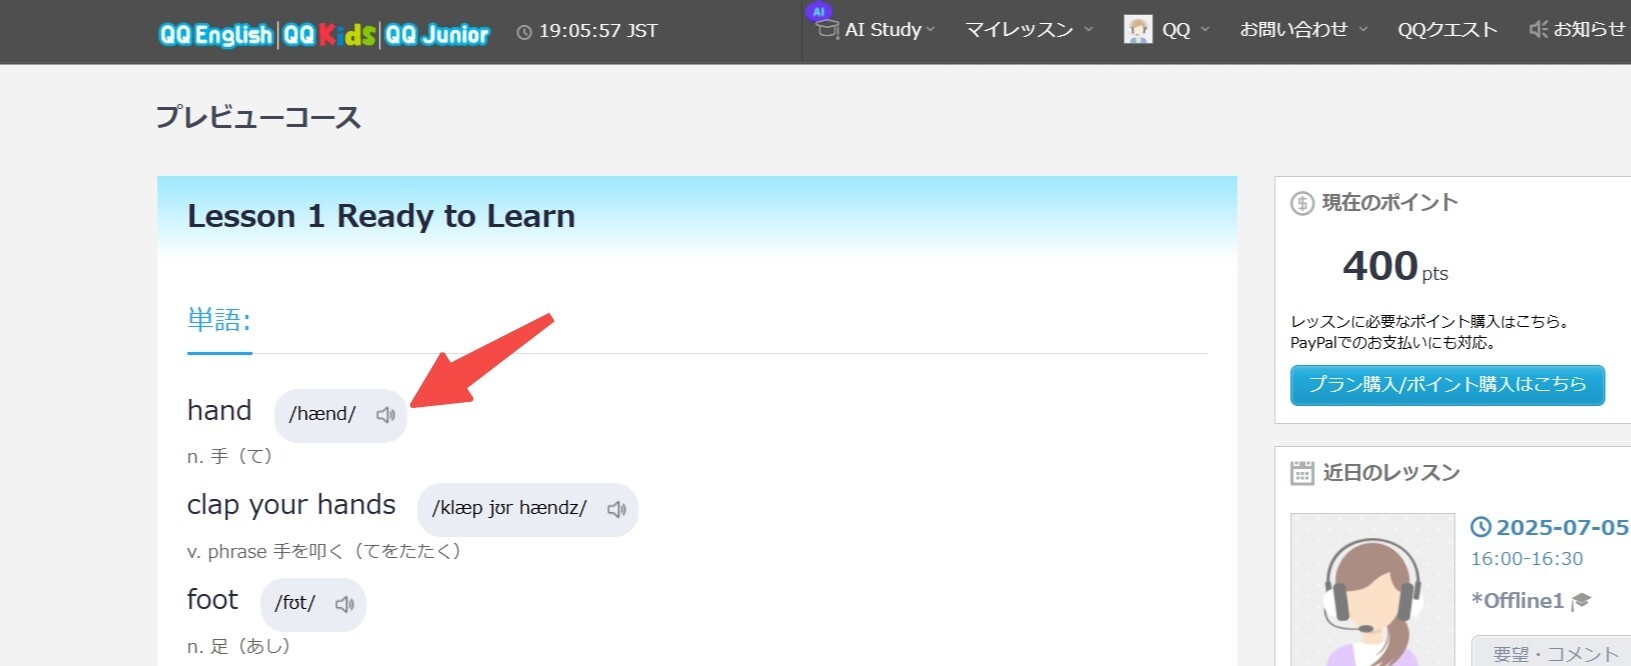Click the プラン購入/ポイント購入はこちら button
This screenshot has width=1631, height=666.
1447,385
